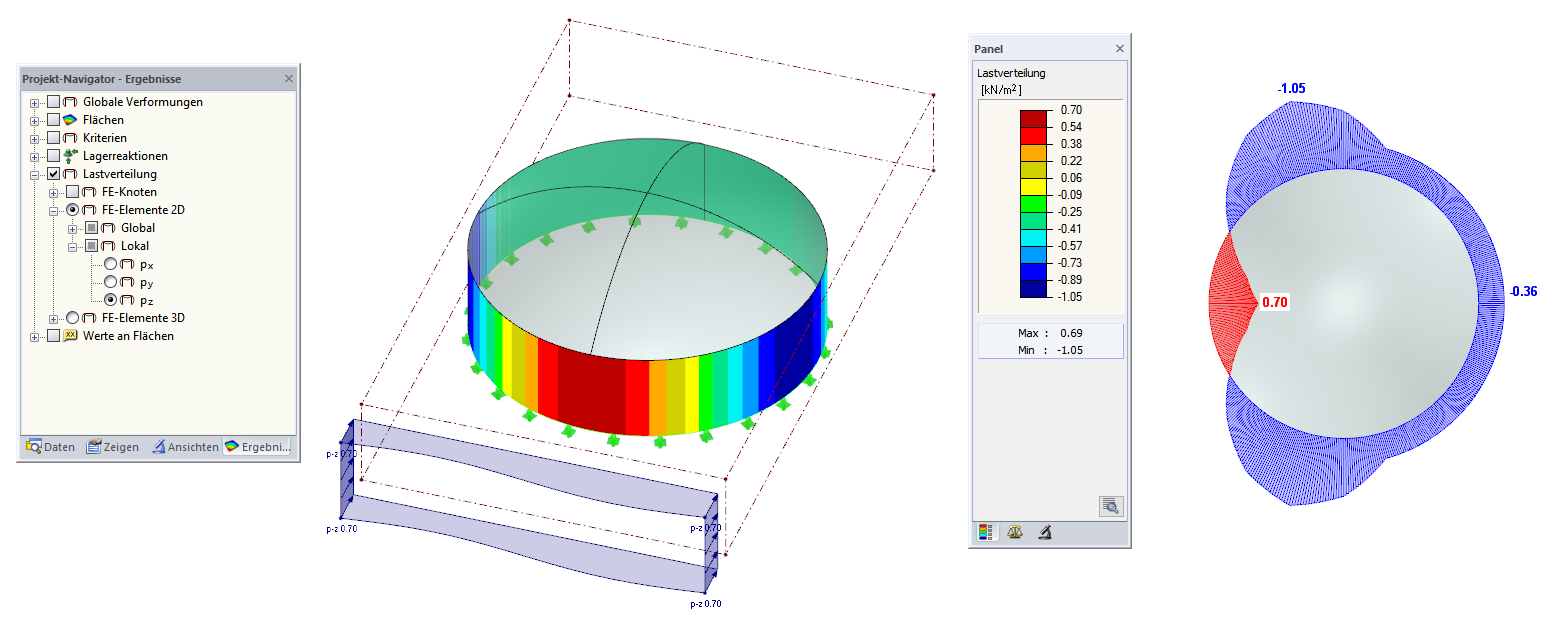Viewport: 1559px width, 619px height.
Task: Close the Panel window
Action: click(1120, 49)
